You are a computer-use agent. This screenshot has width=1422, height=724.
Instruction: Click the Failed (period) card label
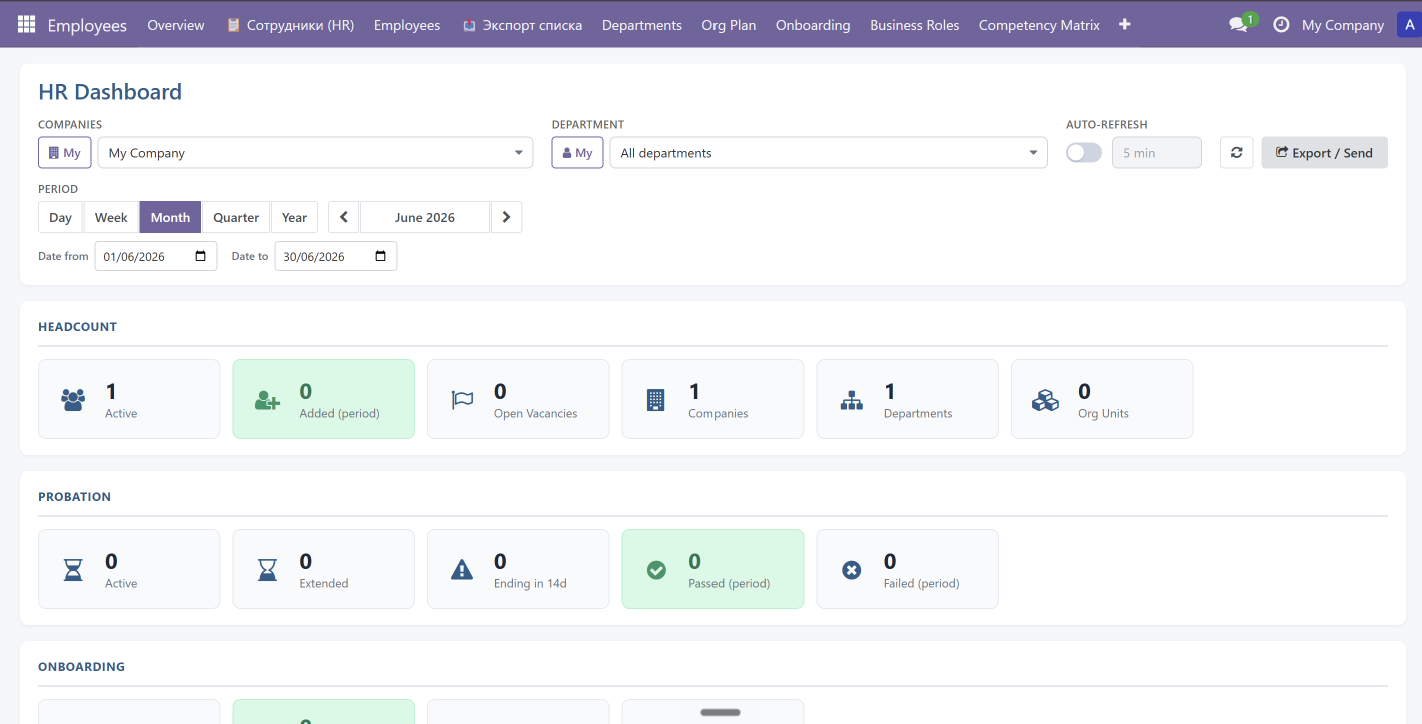pos(921,583)
